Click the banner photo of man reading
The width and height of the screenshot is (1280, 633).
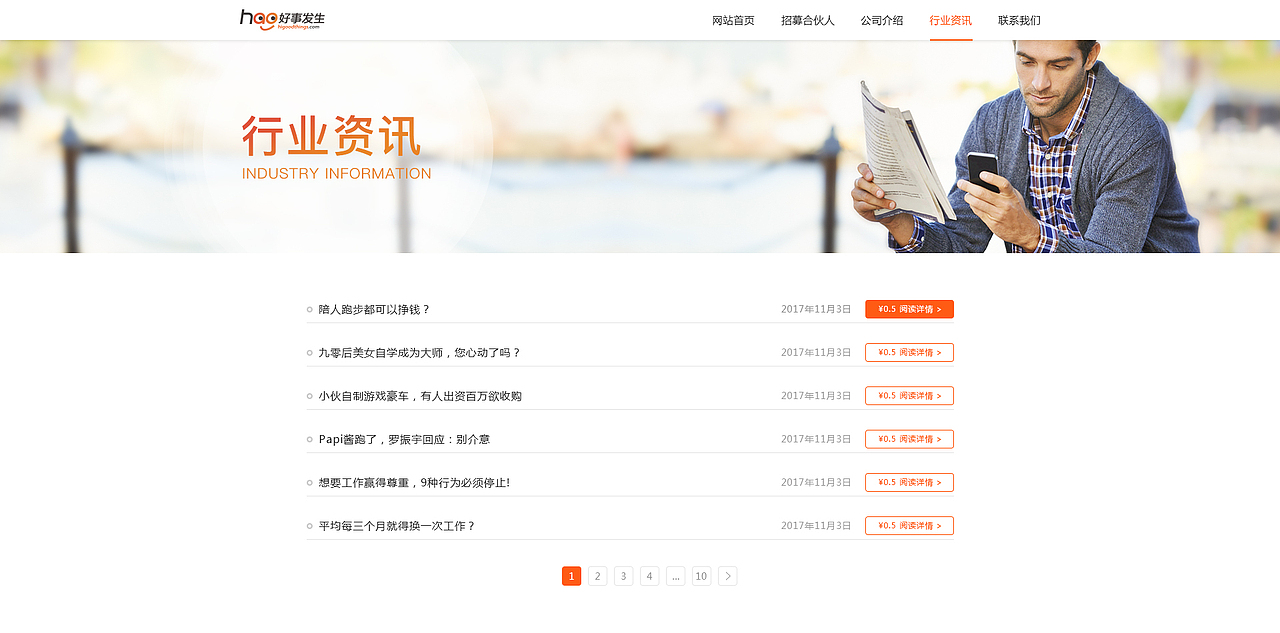1025,146
